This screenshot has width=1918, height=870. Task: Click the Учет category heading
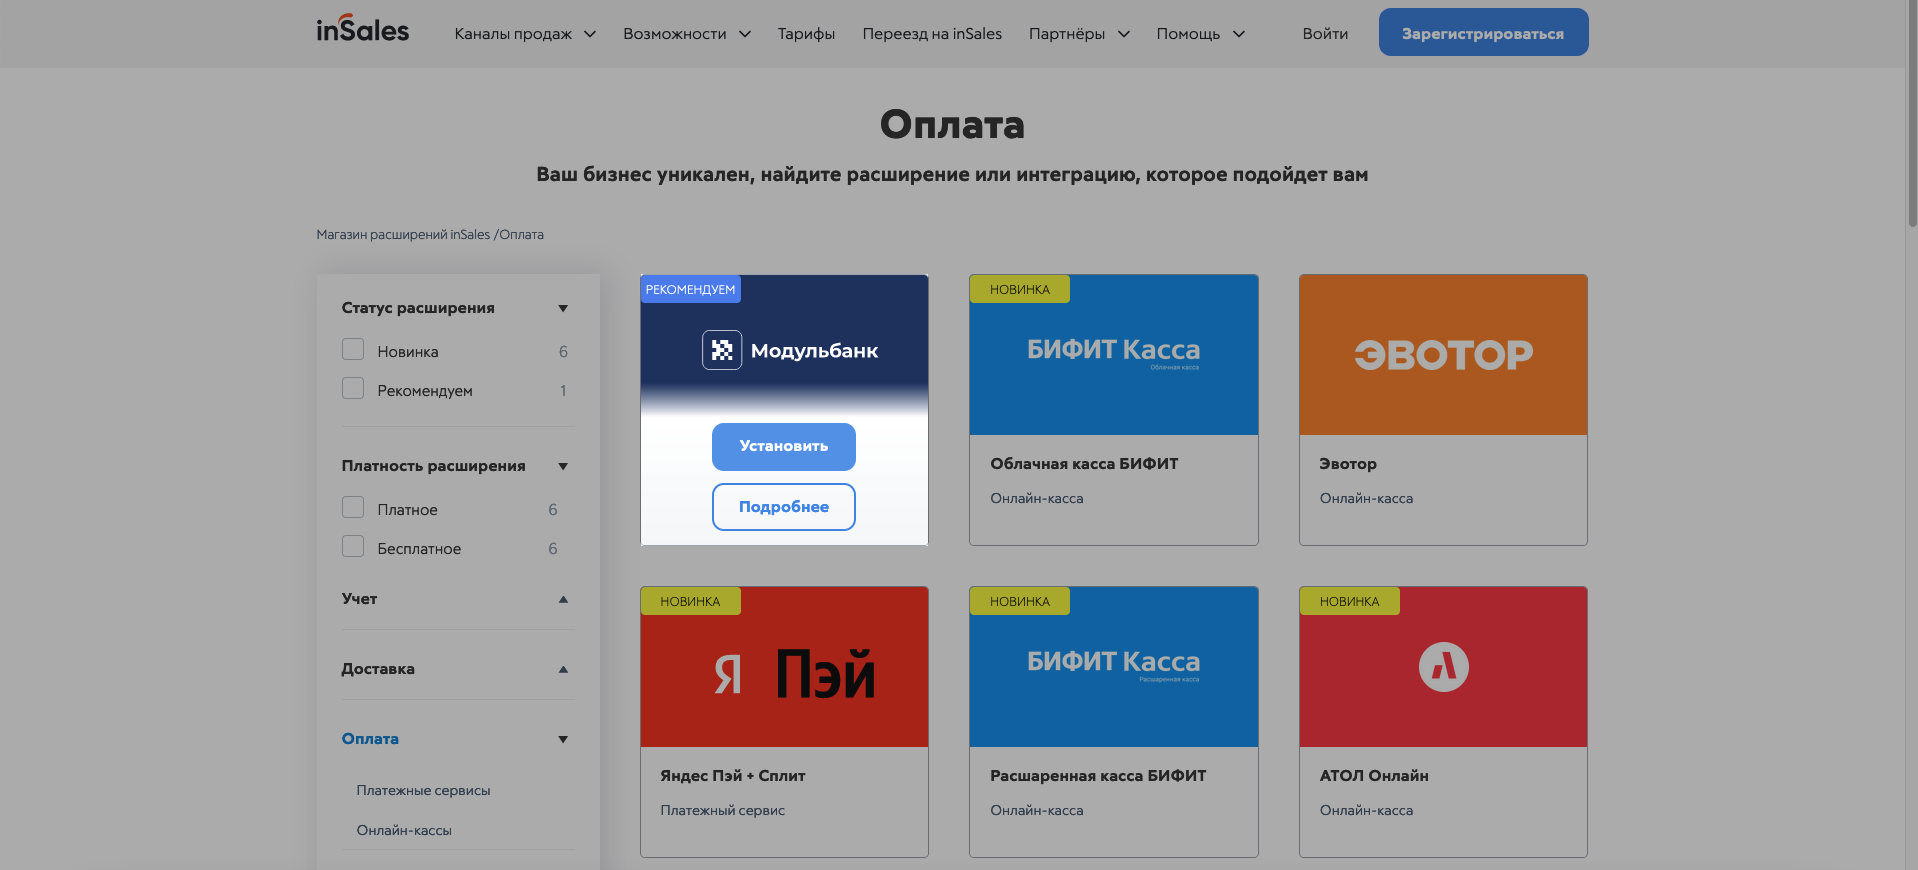pyautogui.click(x=359, y=599)
